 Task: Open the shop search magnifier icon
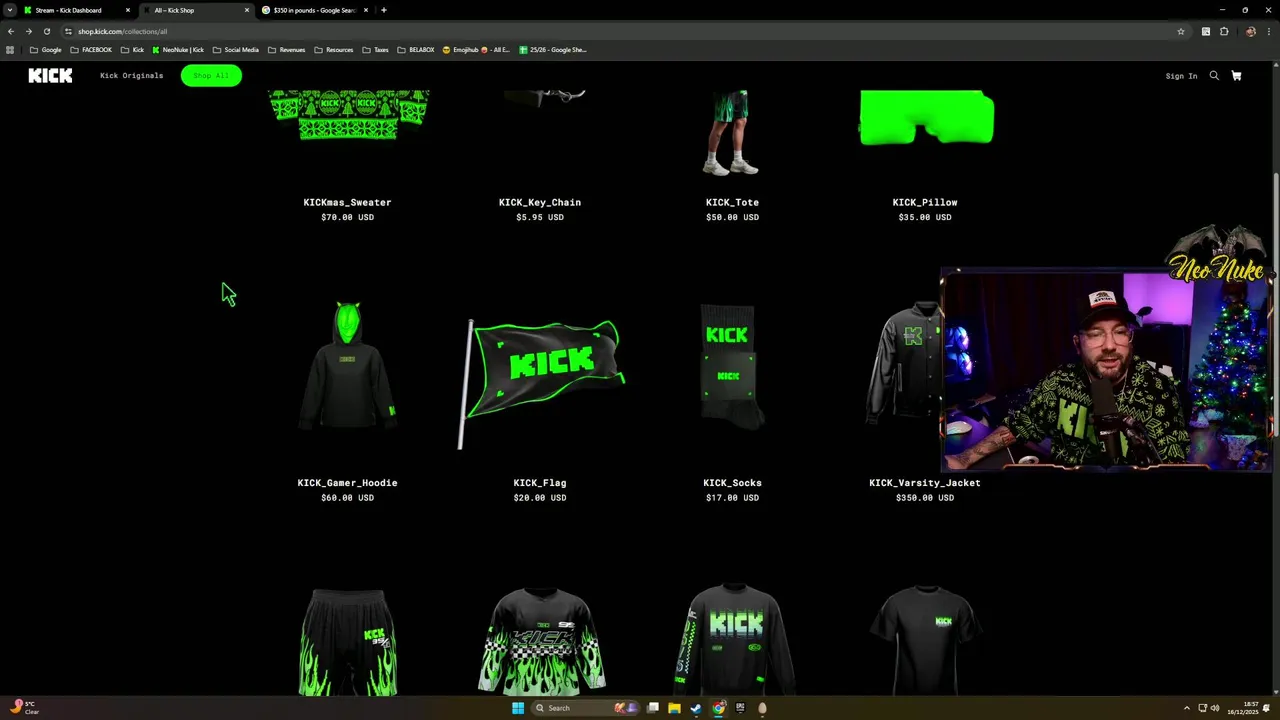(x=1214, y=76)
